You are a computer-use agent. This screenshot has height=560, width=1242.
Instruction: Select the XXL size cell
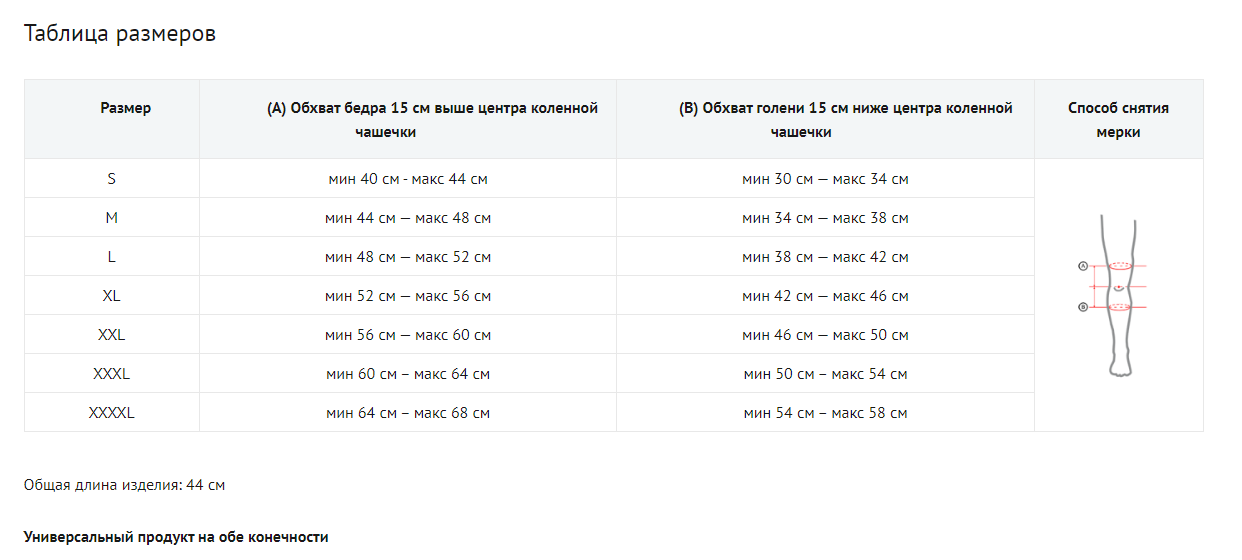pos(112,335)
